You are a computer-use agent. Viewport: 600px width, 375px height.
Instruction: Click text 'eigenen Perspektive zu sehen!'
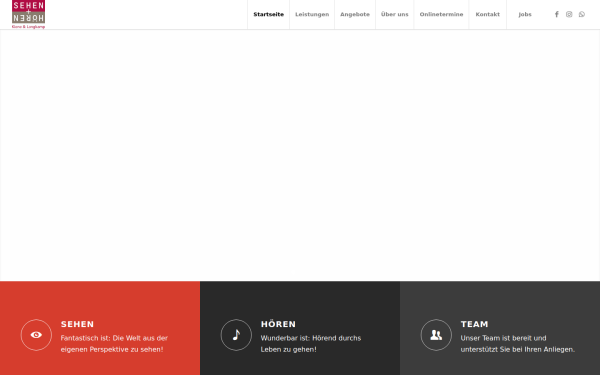(x=112, y=349)
